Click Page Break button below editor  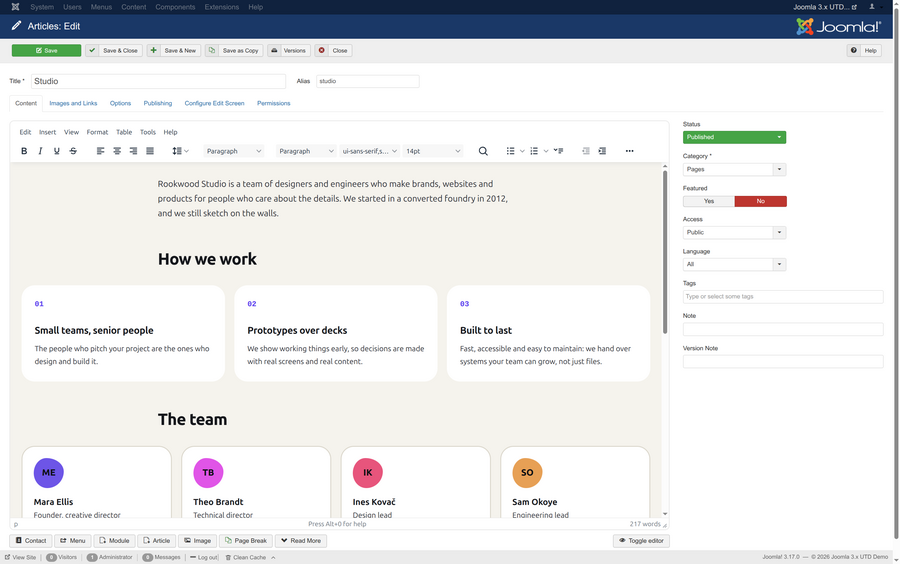246,540
